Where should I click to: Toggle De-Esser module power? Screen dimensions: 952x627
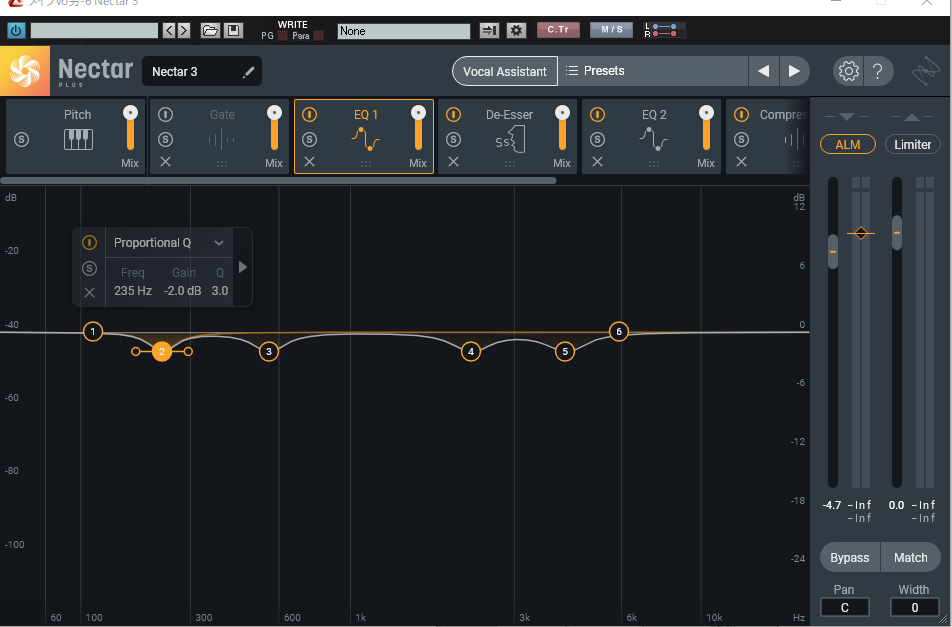pos(453,114)
